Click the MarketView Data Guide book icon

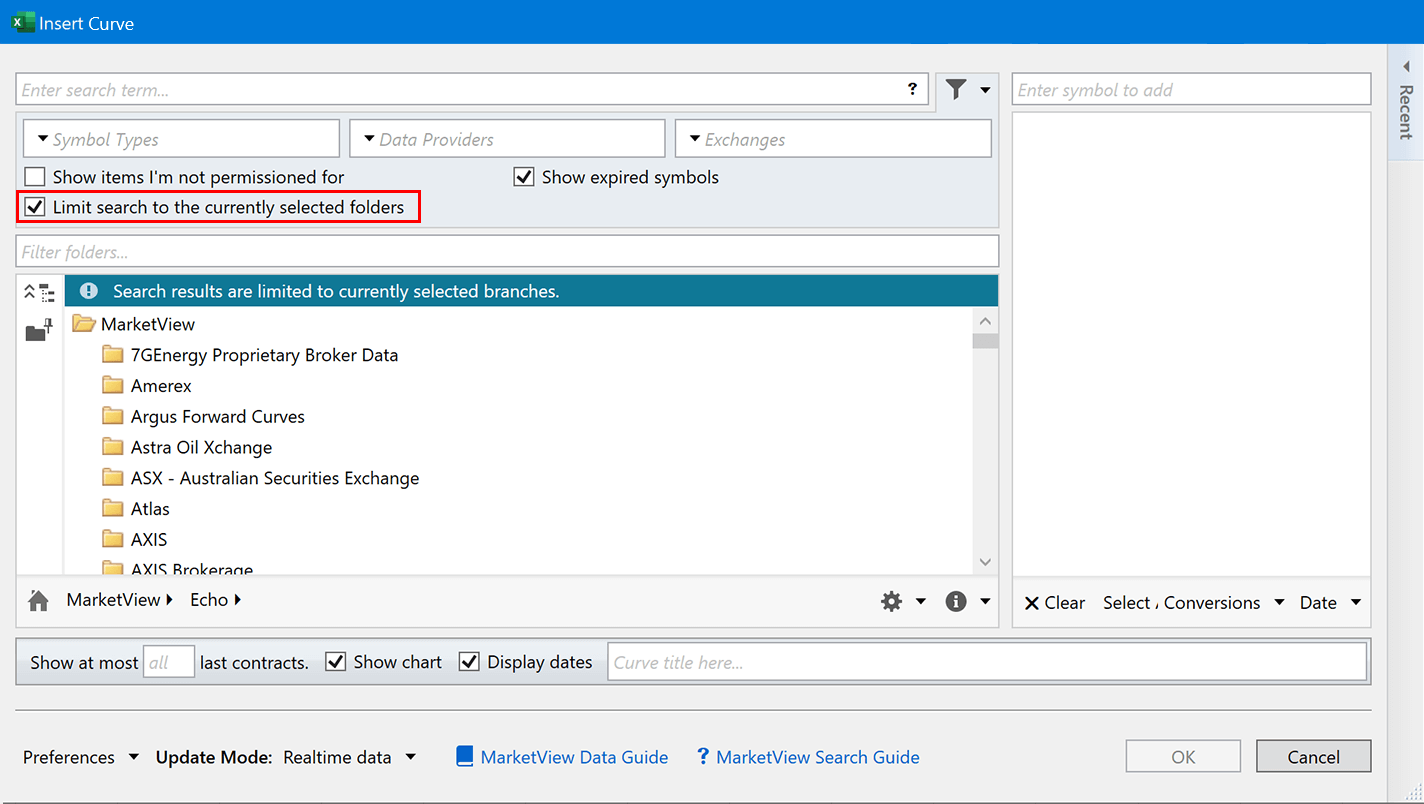464,757
